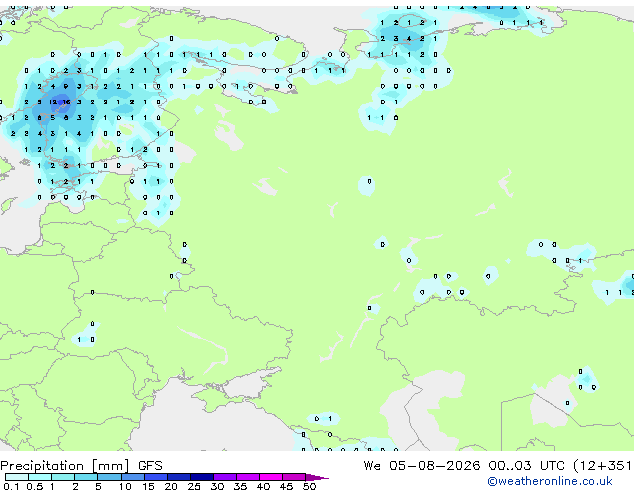Click the "UTC" label
Viewport: 634px width, 490px height.
coord(552,466)
